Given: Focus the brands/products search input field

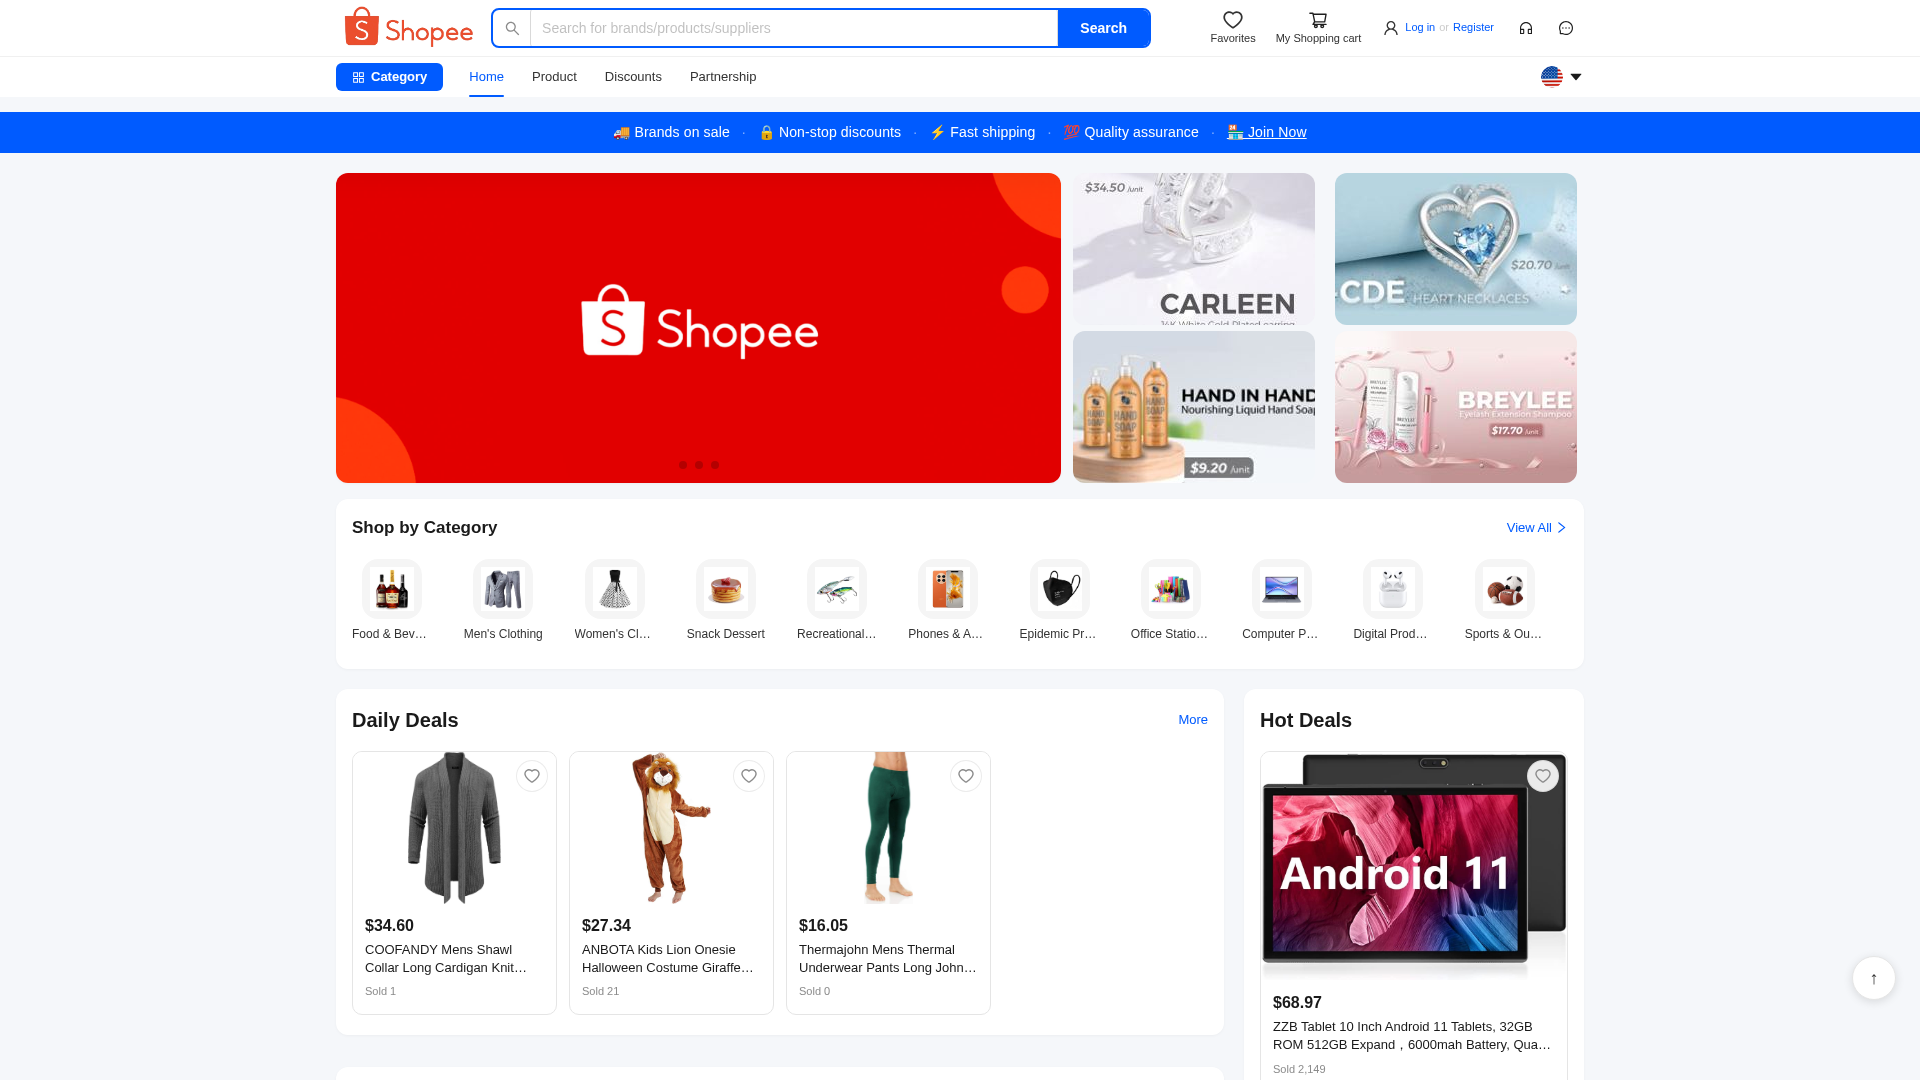Looking at the screenshot, I should (794, 28).
